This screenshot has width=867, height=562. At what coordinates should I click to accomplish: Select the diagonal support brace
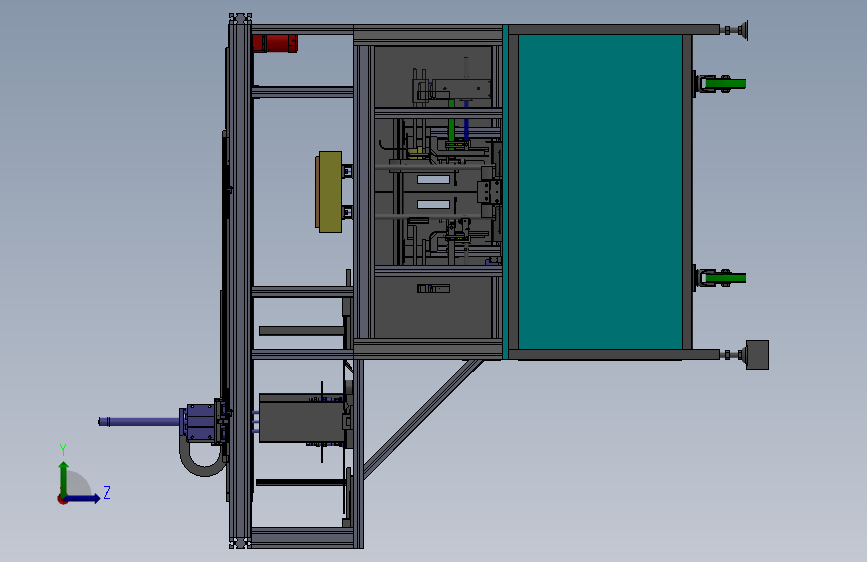(x=422, y=419)
